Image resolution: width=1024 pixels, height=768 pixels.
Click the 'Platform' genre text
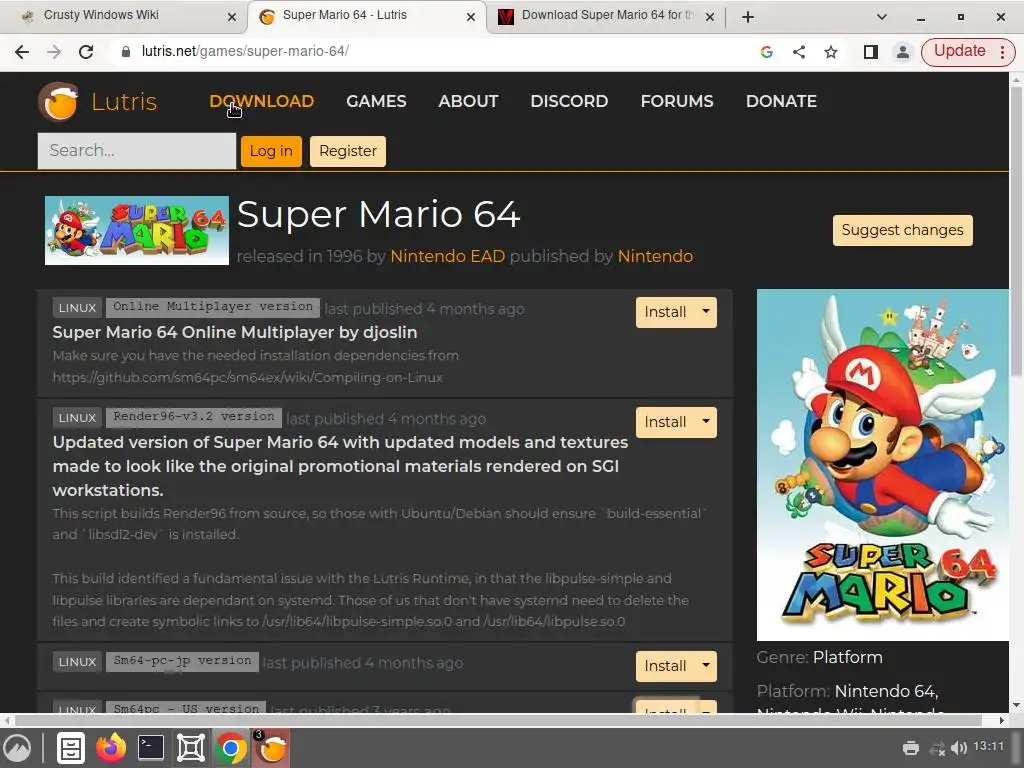(x=848, y=658)
